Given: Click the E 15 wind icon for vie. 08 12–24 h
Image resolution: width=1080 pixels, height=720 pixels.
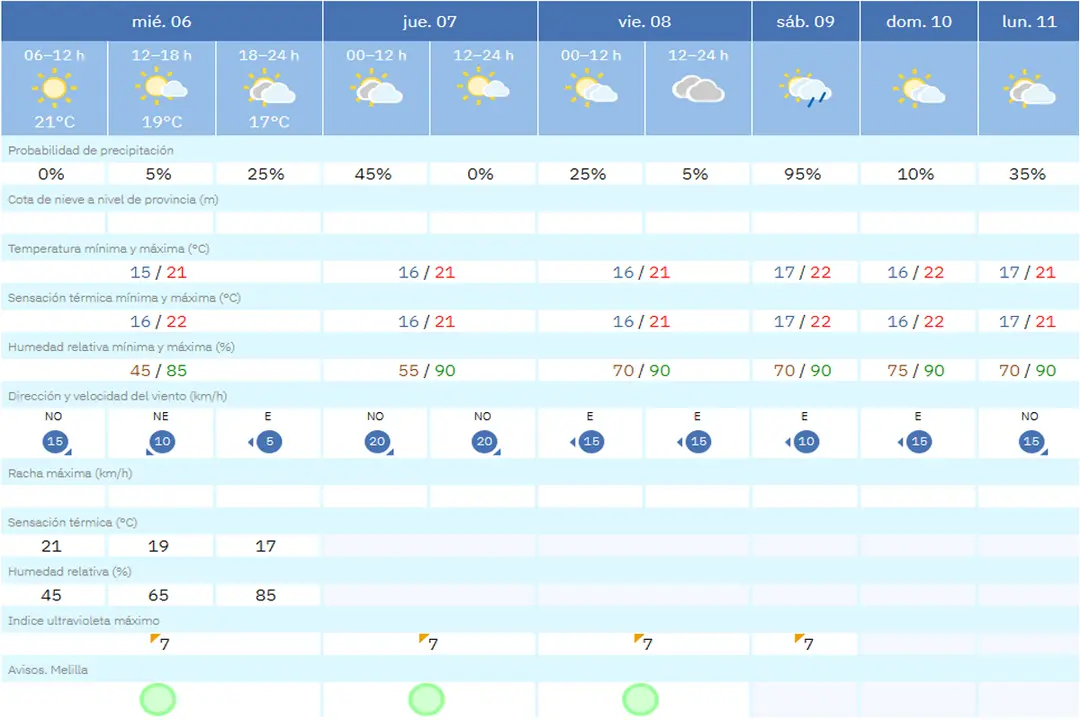Looking at the screenshot, I should point(695,442).
